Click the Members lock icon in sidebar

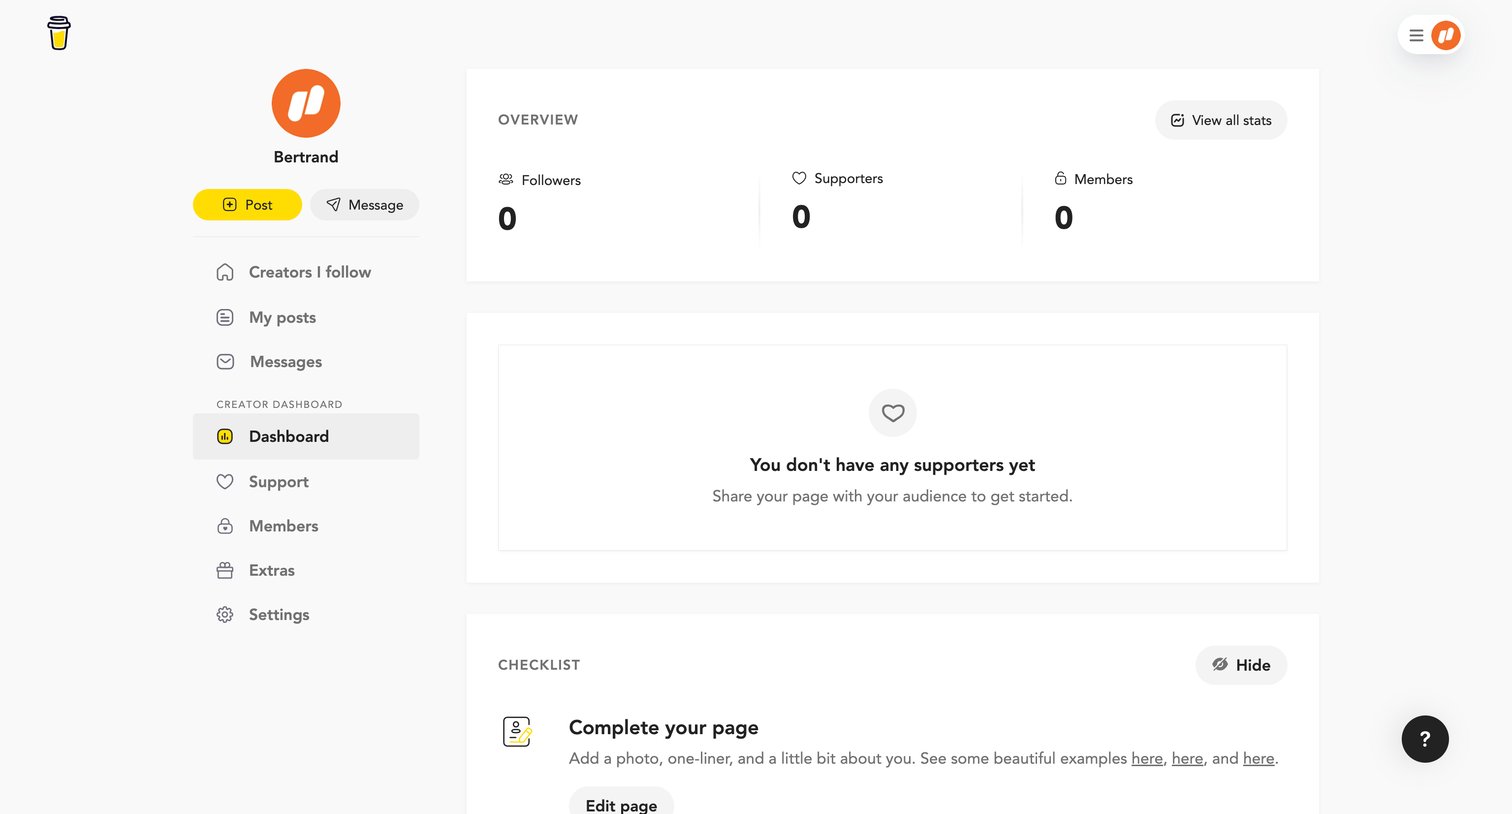click(x=225, y=526)
